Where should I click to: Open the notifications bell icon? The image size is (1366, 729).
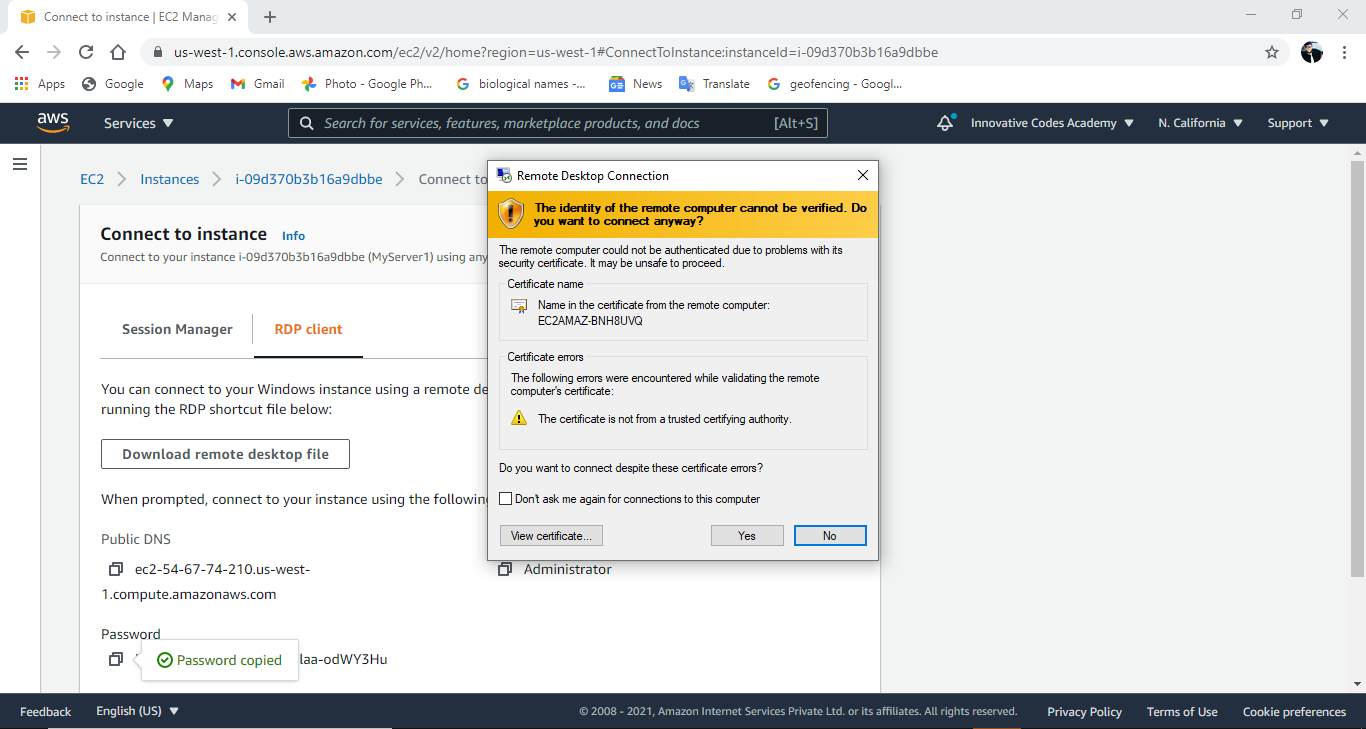click(x=944, y=123)
